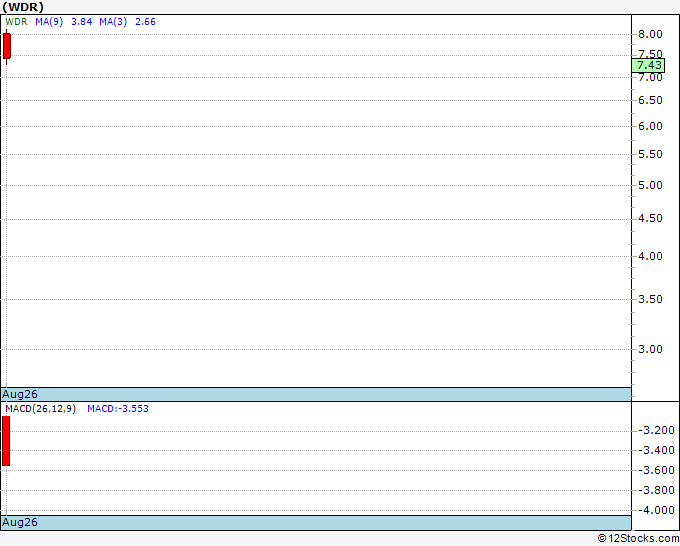This screenshot has height=546, width=680.
Task: Click the -3.800 MACD axis label
Action: coord(656,490)
